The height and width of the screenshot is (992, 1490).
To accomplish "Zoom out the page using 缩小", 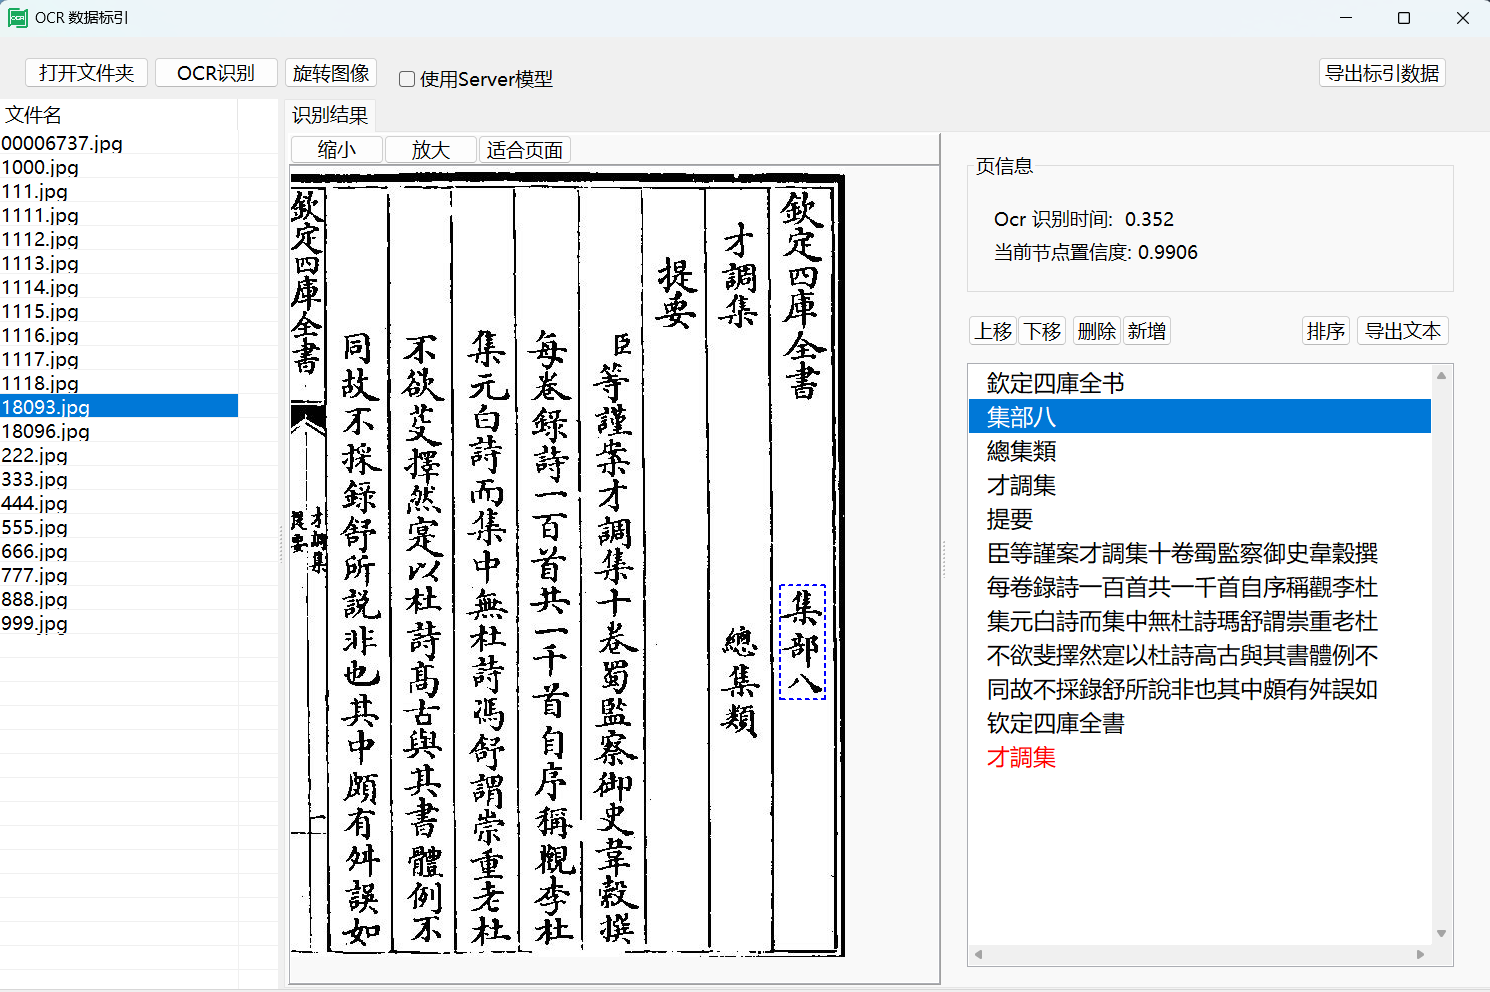I will click(x=336, y=149).
